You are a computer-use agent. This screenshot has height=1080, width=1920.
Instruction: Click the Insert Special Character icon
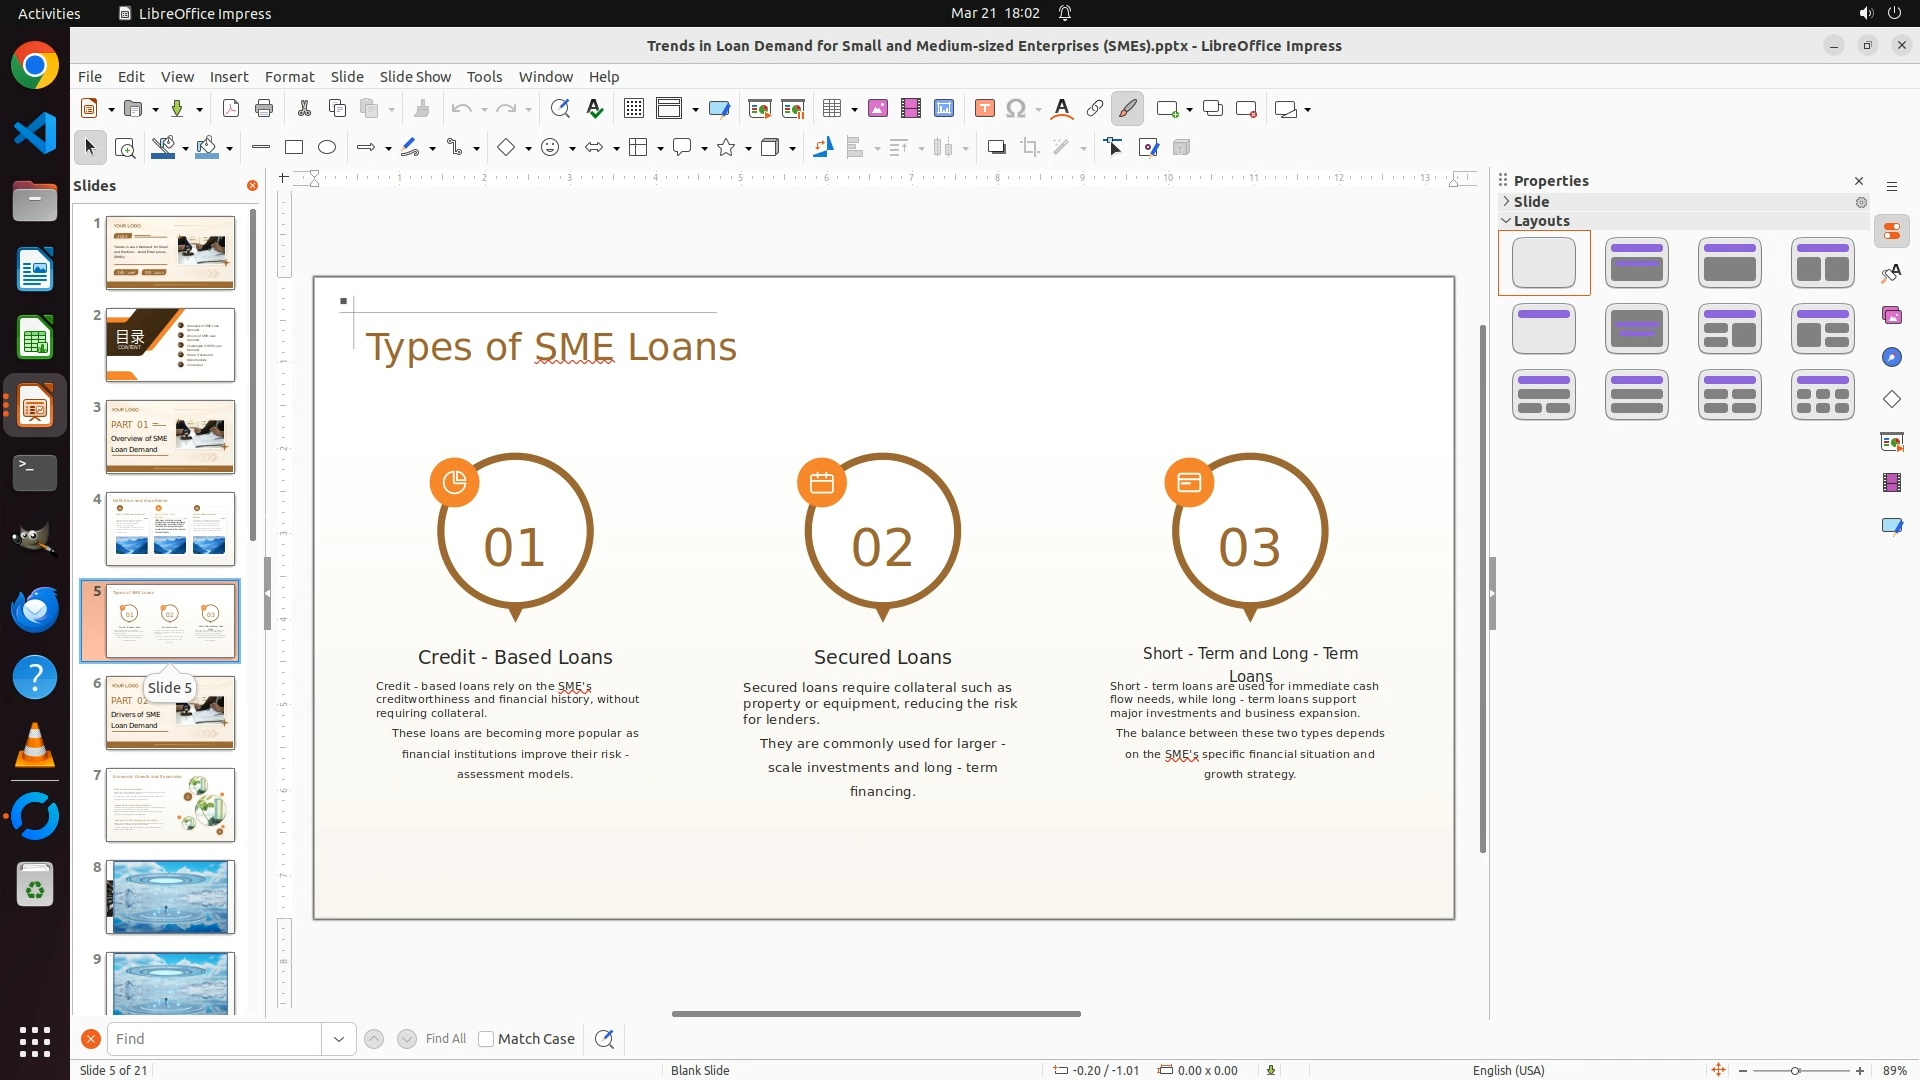pos(1016,109)
